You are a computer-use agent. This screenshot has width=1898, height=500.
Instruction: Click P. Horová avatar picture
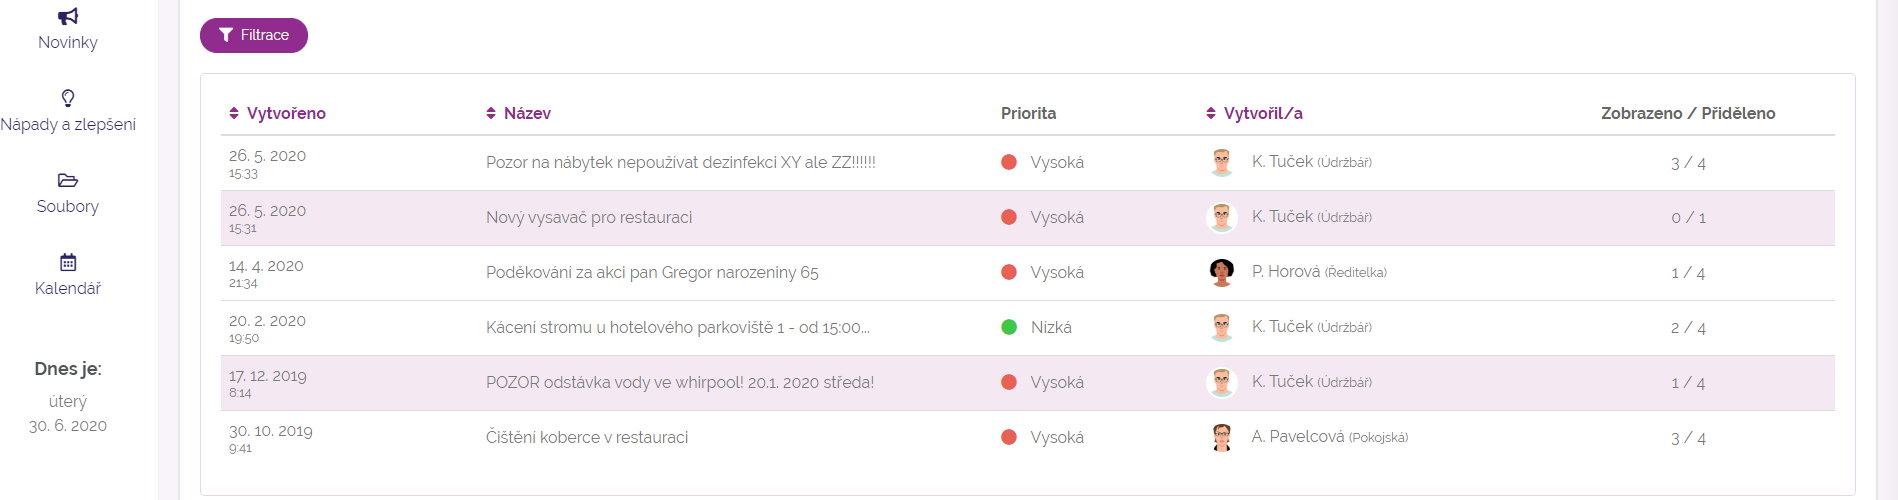coord(1221,272)
